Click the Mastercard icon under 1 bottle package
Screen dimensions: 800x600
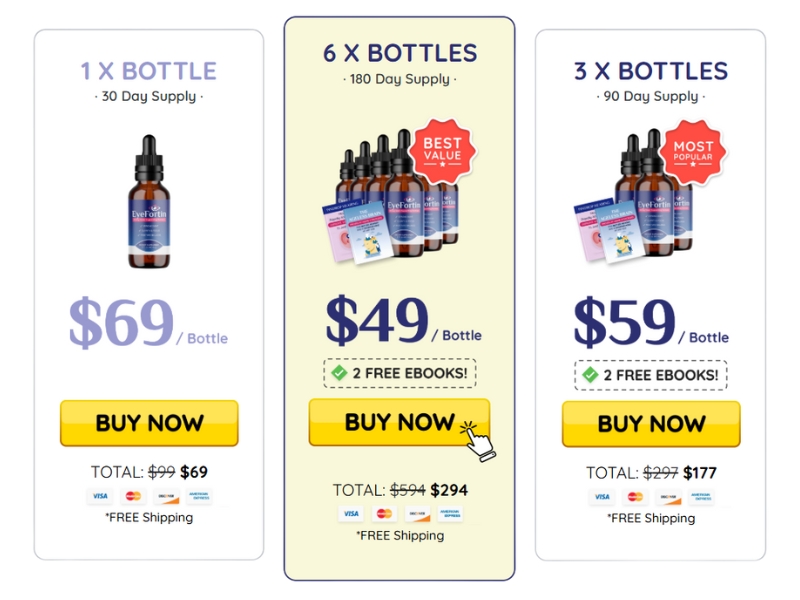133,496
